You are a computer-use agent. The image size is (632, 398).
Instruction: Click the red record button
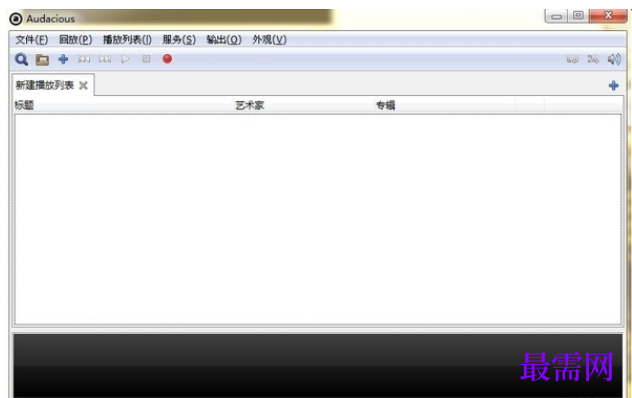click(x=167, y=59)
